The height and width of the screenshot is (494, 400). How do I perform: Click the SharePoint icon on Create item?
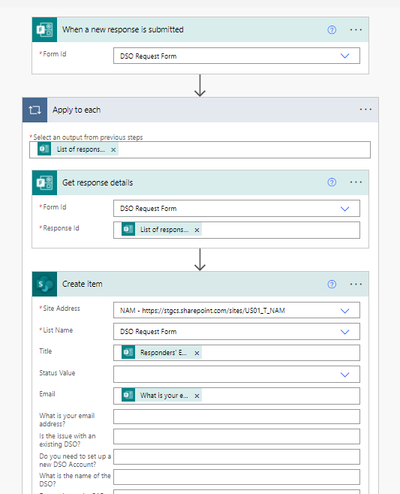45,284
